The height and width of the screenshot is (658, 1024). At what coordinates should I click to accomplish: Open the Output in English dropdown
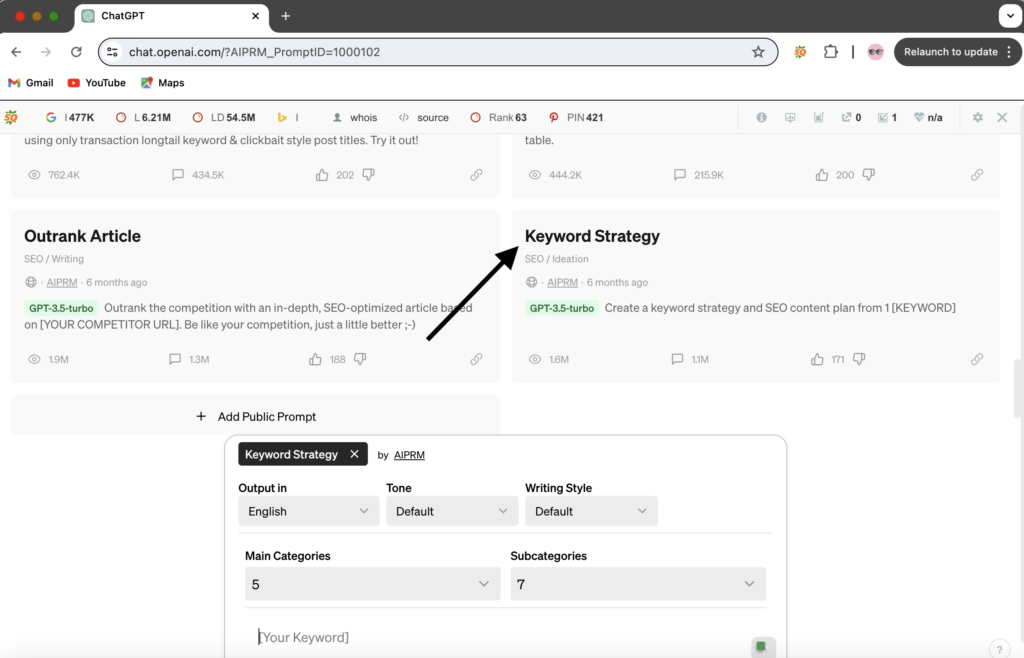pyautogui.click(x=308, y=511)
